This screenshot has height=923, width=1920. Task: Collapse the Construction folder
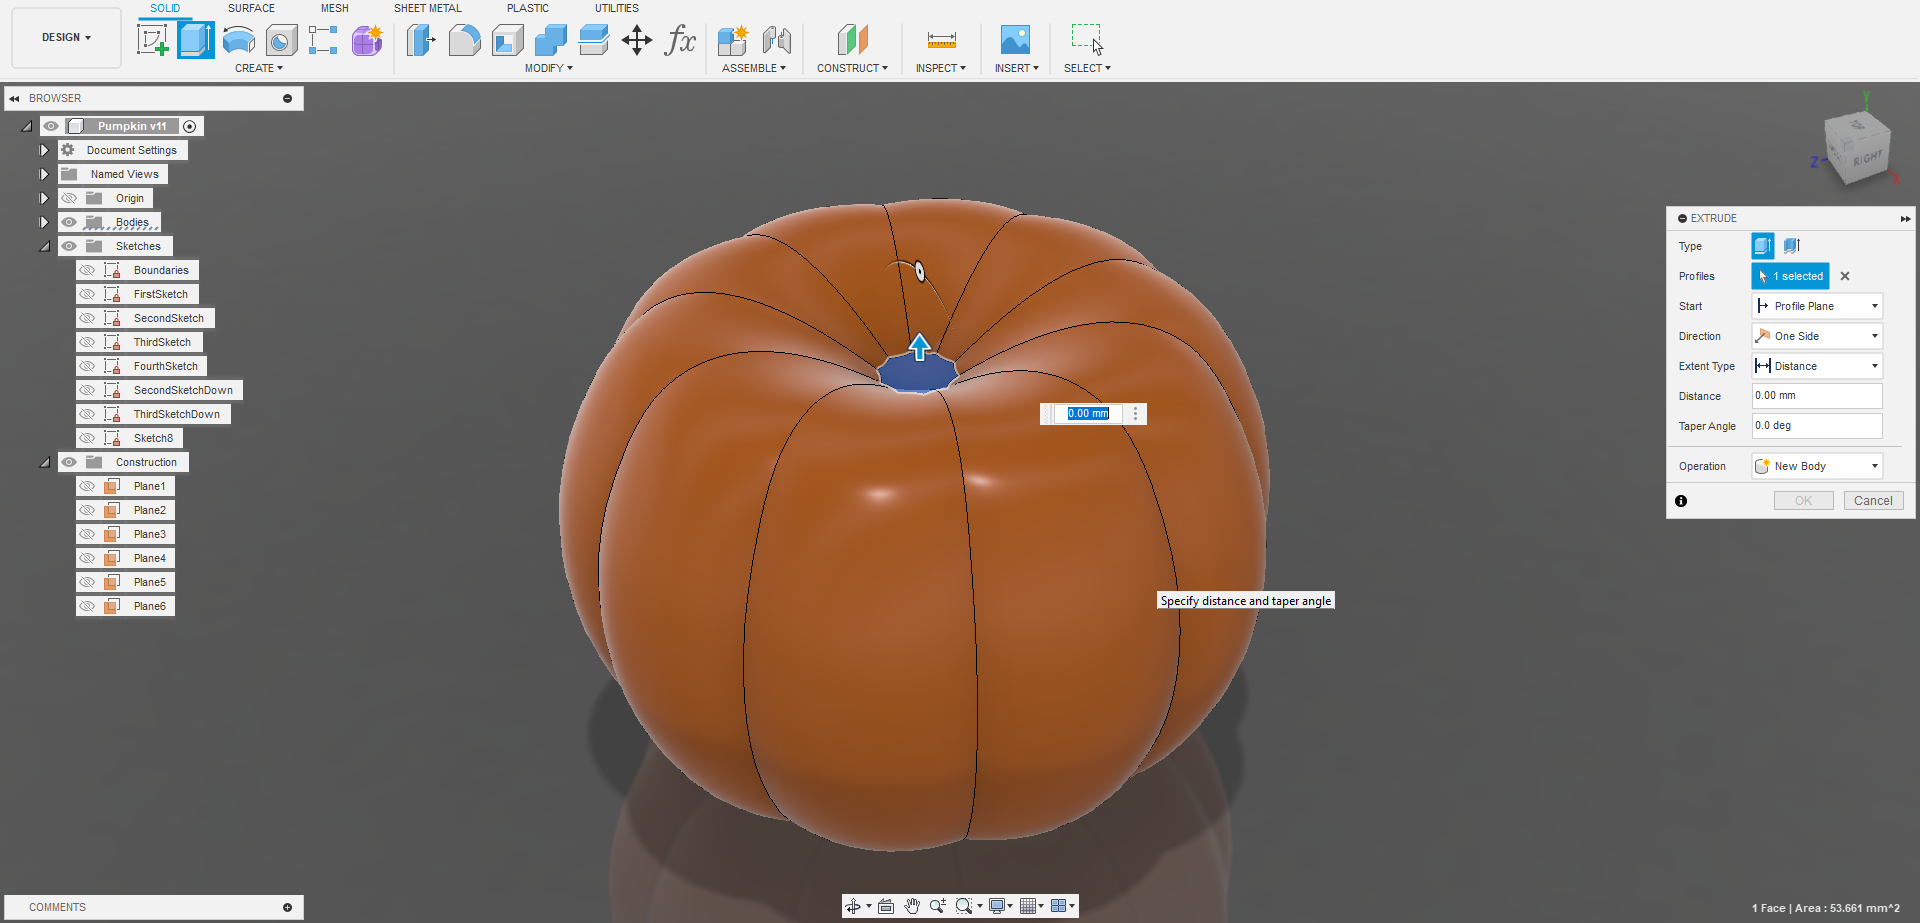[x=44, y=462]
